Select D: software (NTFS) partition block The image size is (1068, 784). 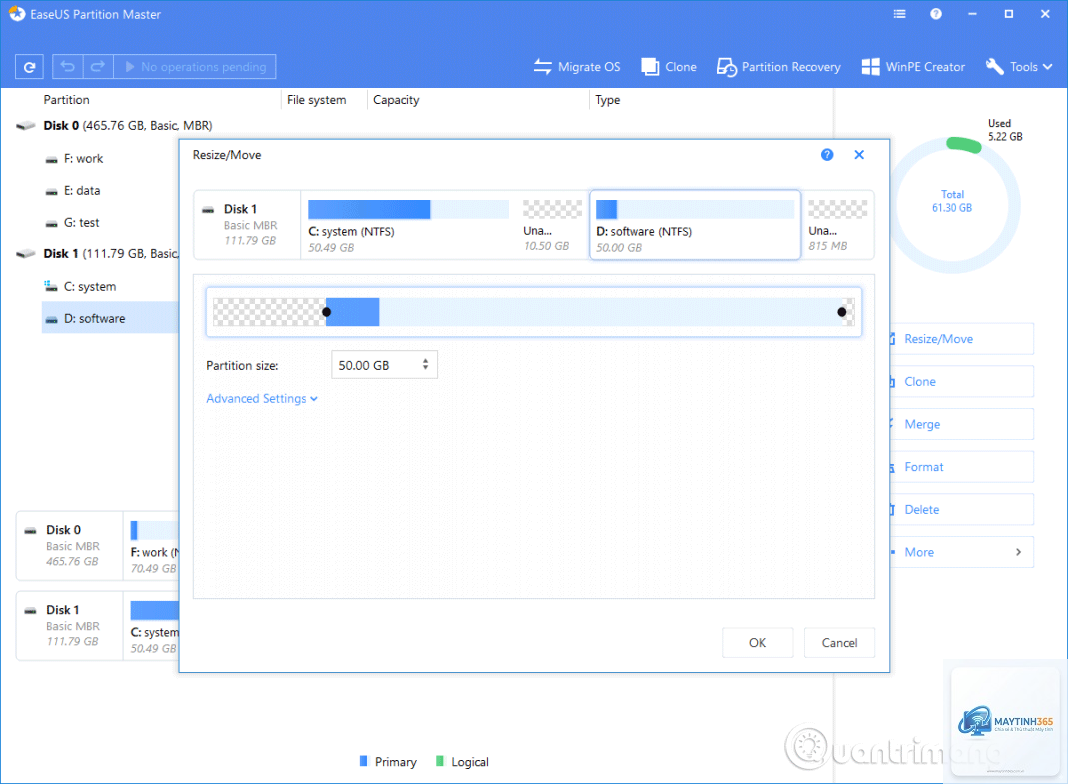(695, 225)
